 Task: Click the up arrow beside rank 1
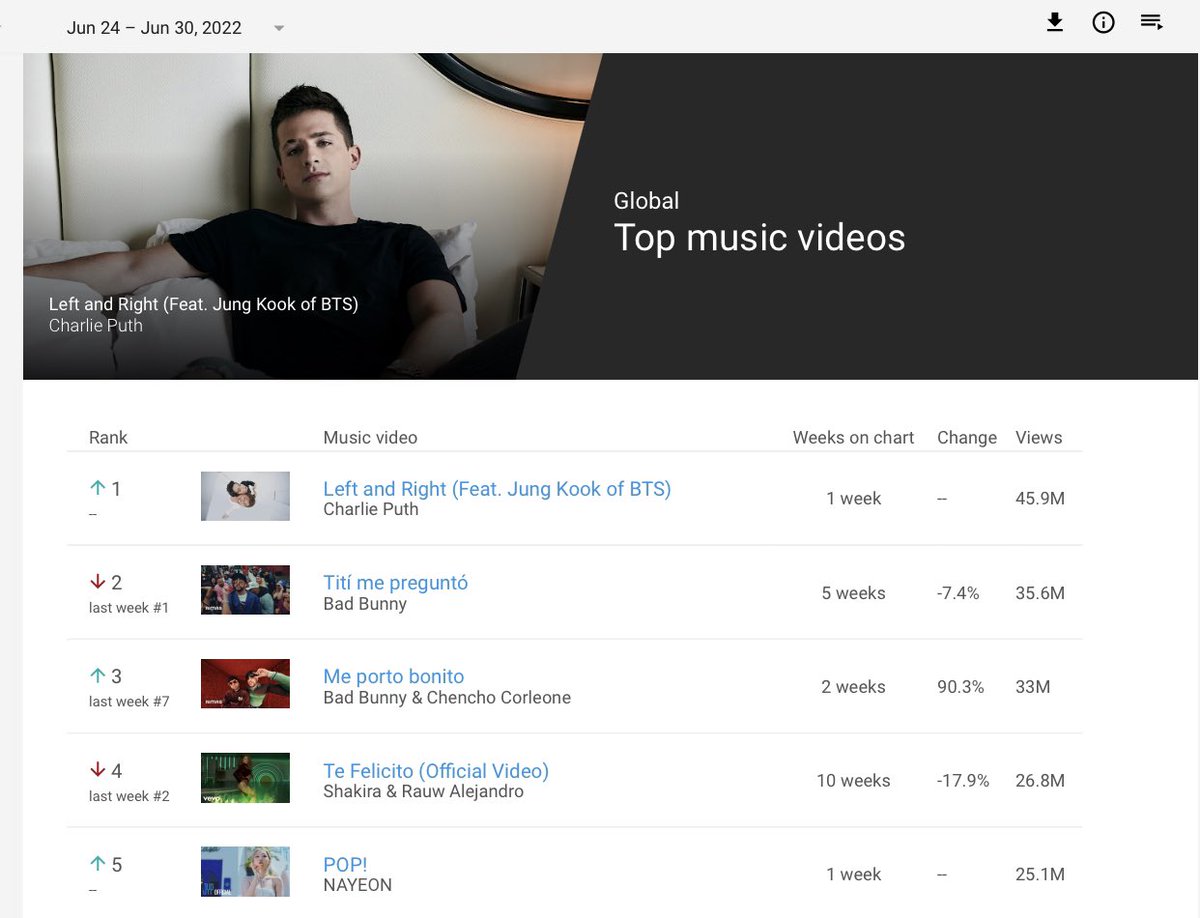tap(97, 488)
